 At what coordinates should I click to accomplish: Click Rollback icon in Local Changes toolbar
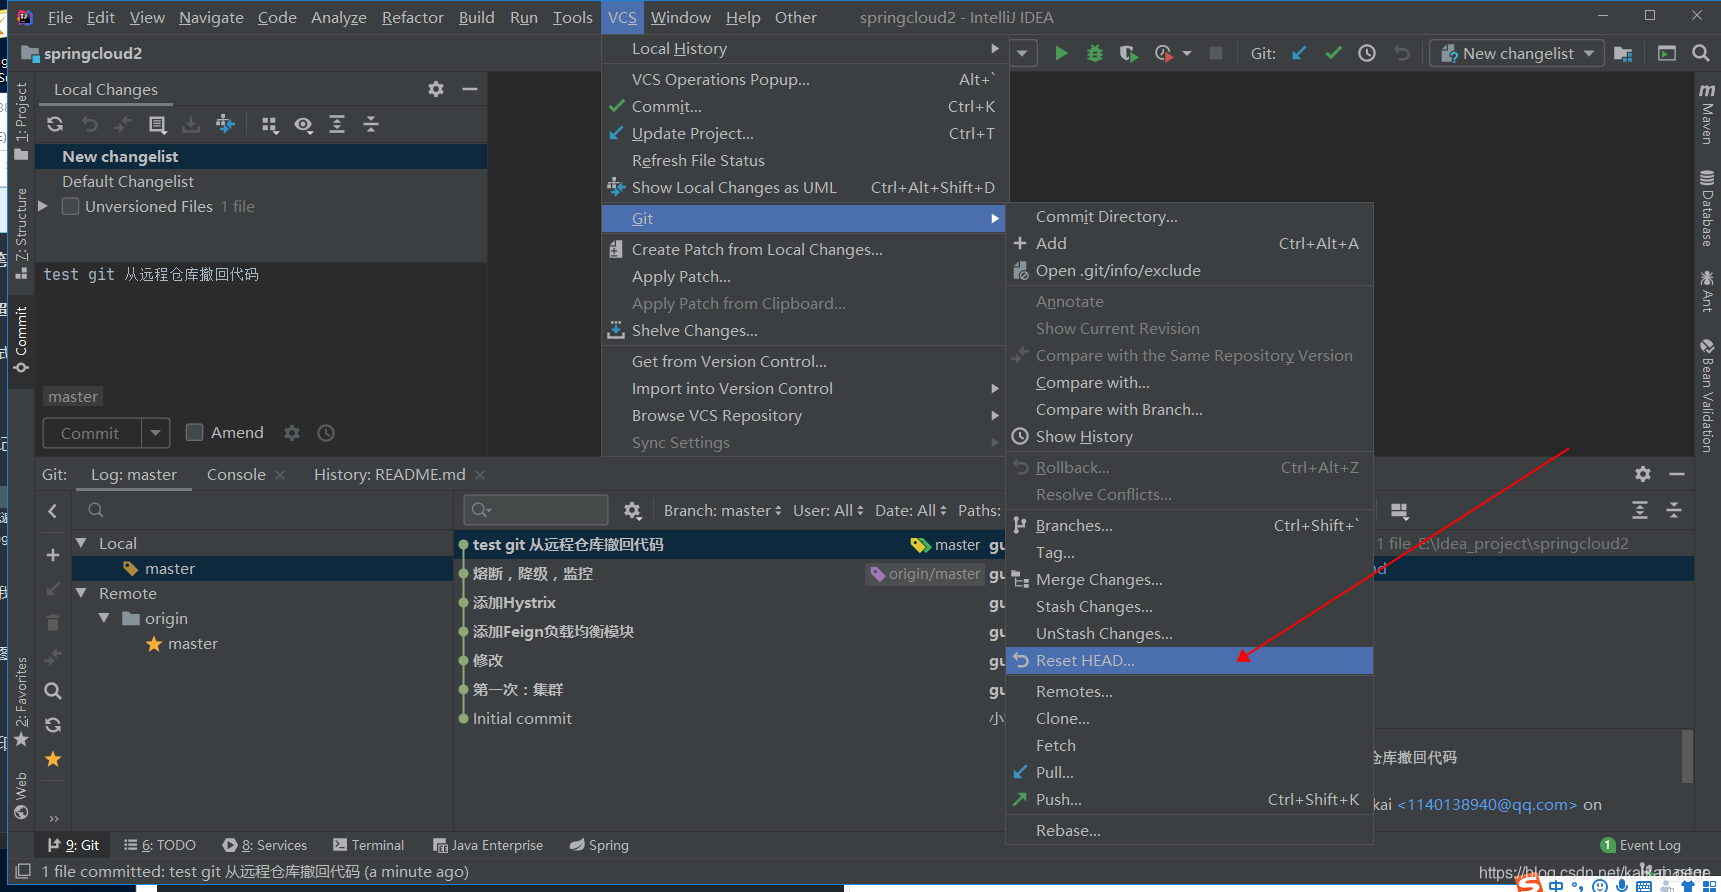point(90,124)
